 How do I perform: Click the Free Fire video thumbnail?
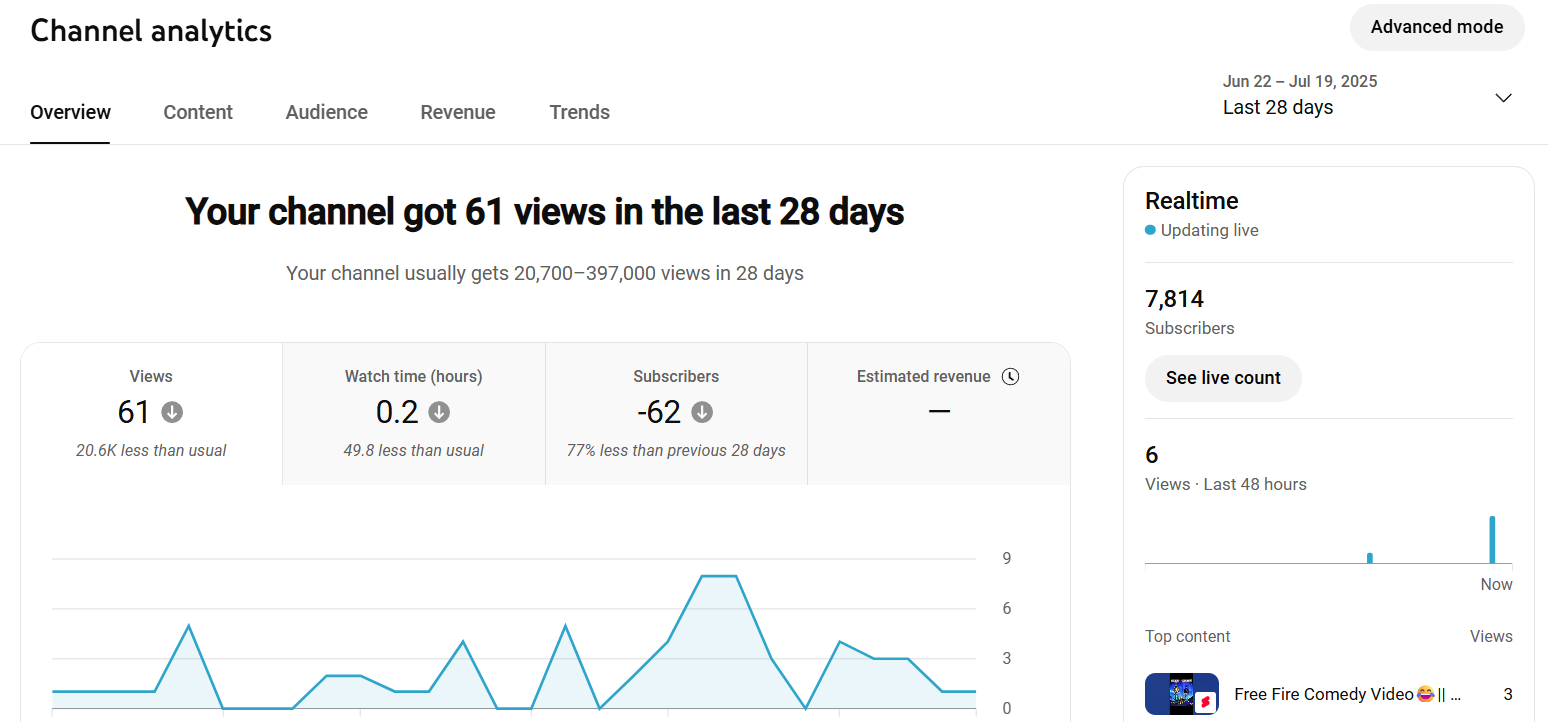pyautogui.click(x=1182, y=694)
